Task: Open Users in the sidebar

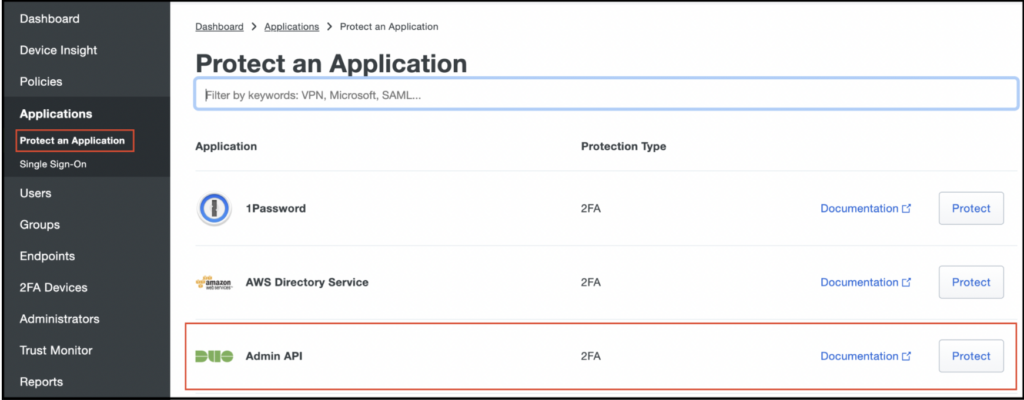Action: click(x=35, y=193)
